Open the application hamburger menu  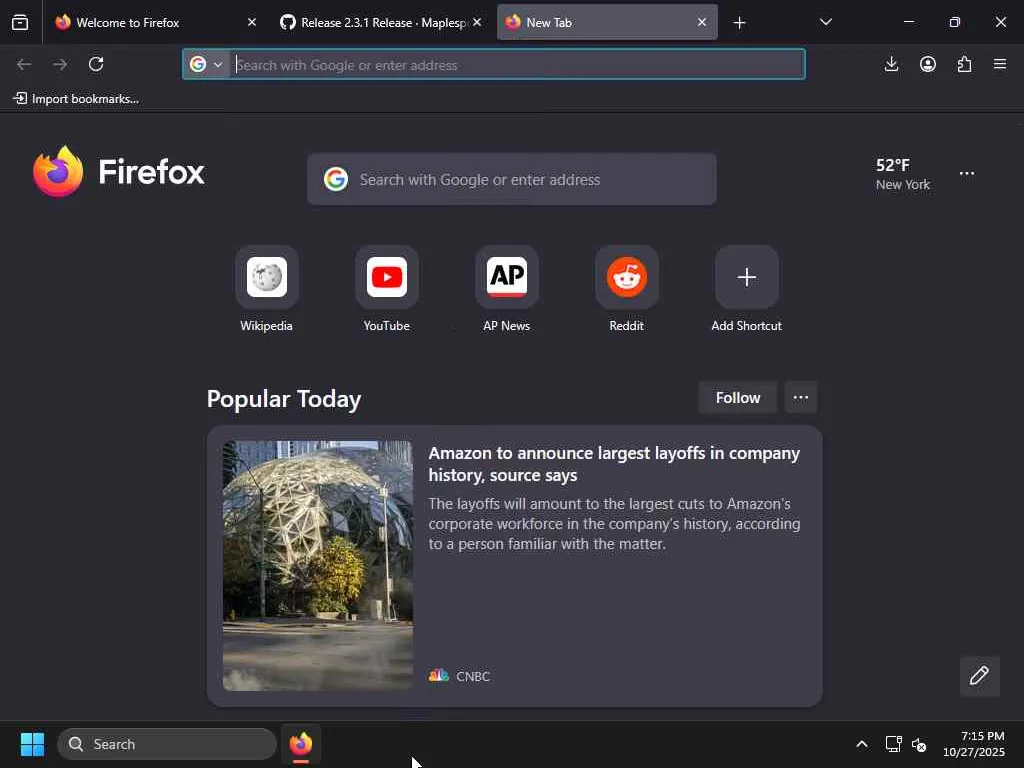[1000, 64]
